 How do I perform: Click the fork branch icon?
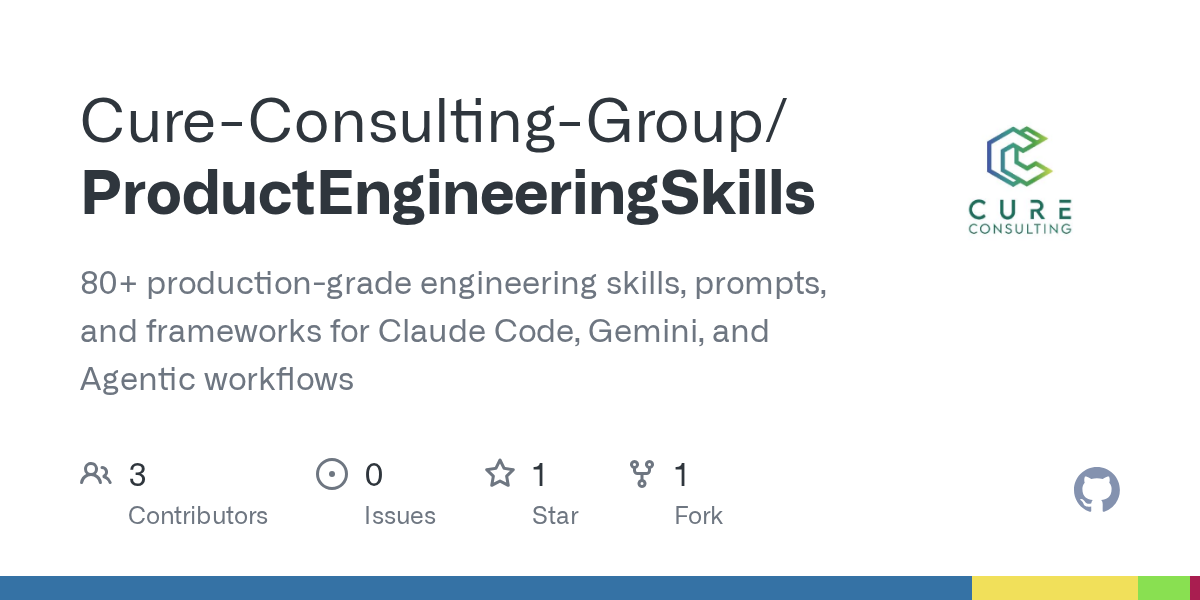click(642, 474)
